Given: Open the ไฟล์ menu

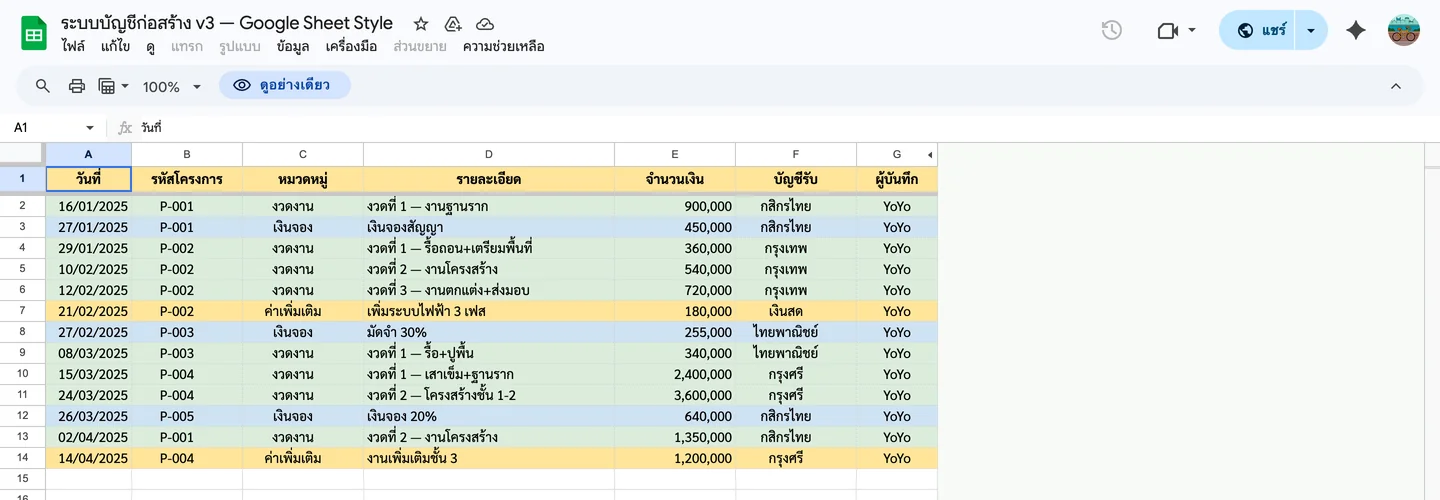Looking at the screenshot, I should click(x=73, y=46).
